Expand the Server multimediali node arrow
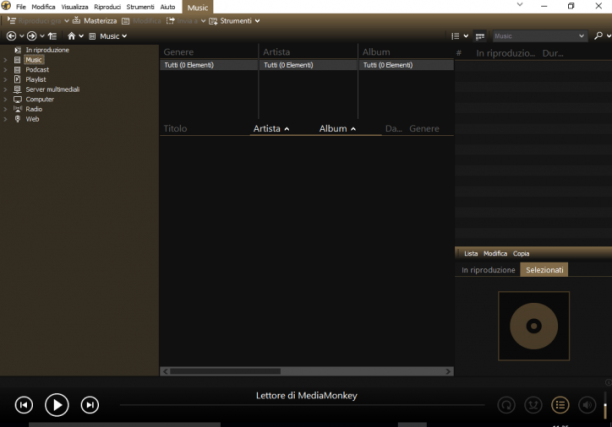 point(5,89)
